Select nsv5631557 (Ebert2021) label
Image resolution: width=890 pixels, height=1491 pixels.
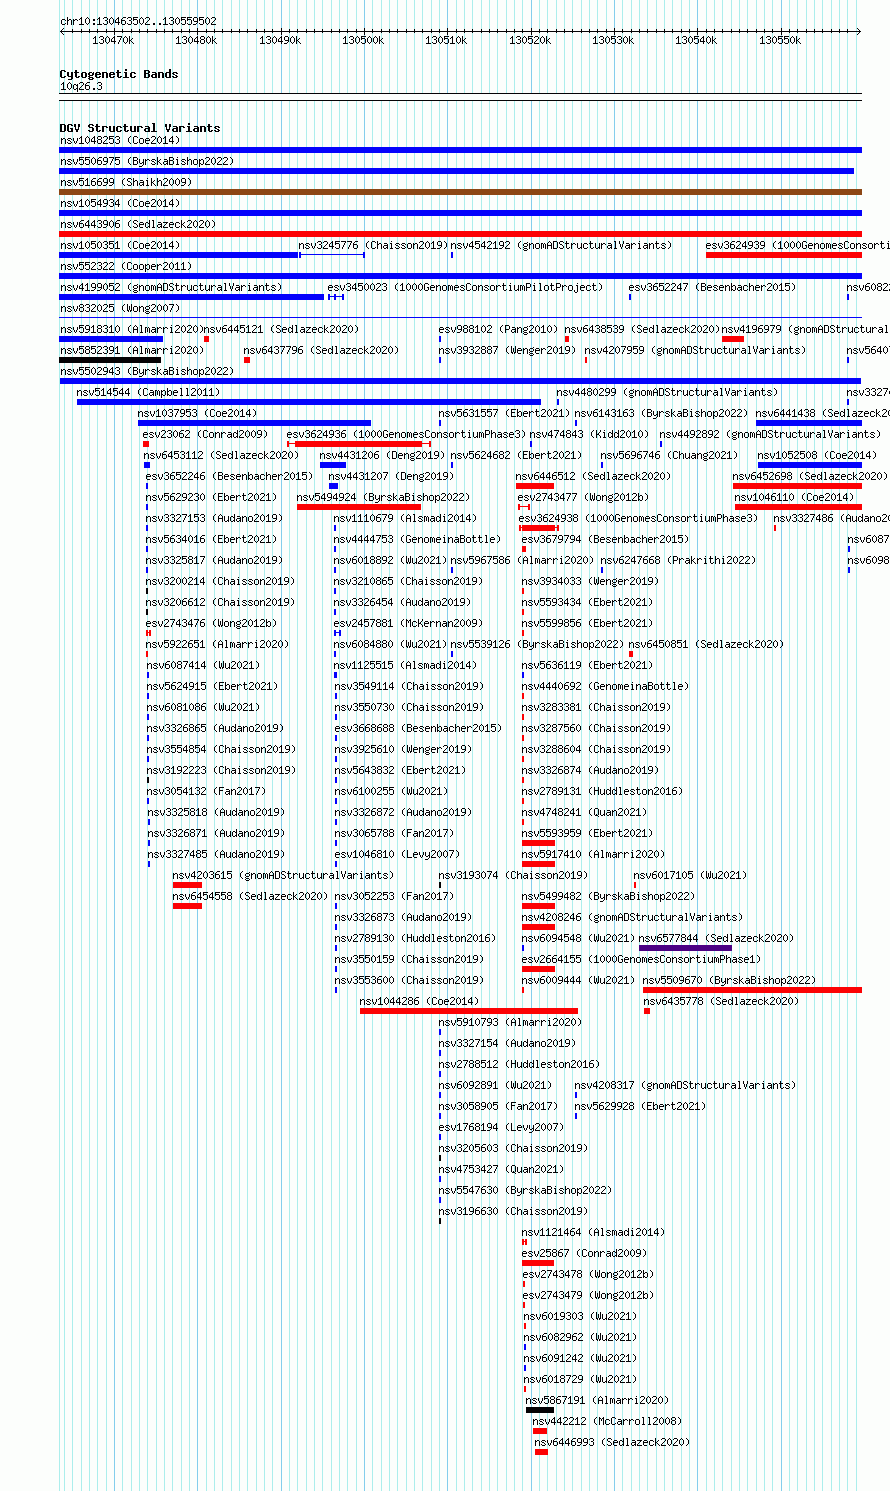504,414
